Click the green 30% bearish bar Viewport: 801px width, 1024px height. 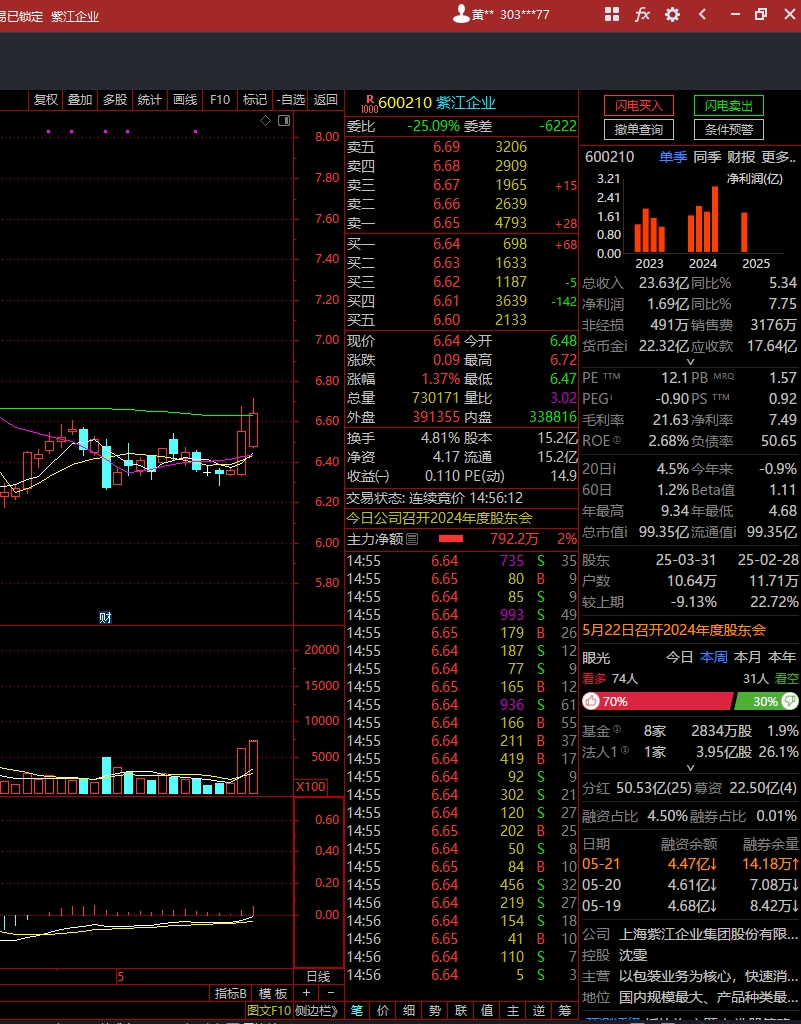767,701
